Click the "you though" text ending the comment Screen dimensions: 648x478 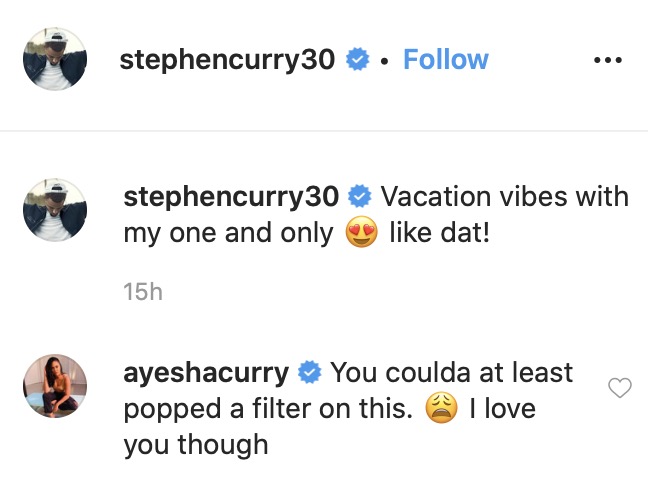click(196, 445)
